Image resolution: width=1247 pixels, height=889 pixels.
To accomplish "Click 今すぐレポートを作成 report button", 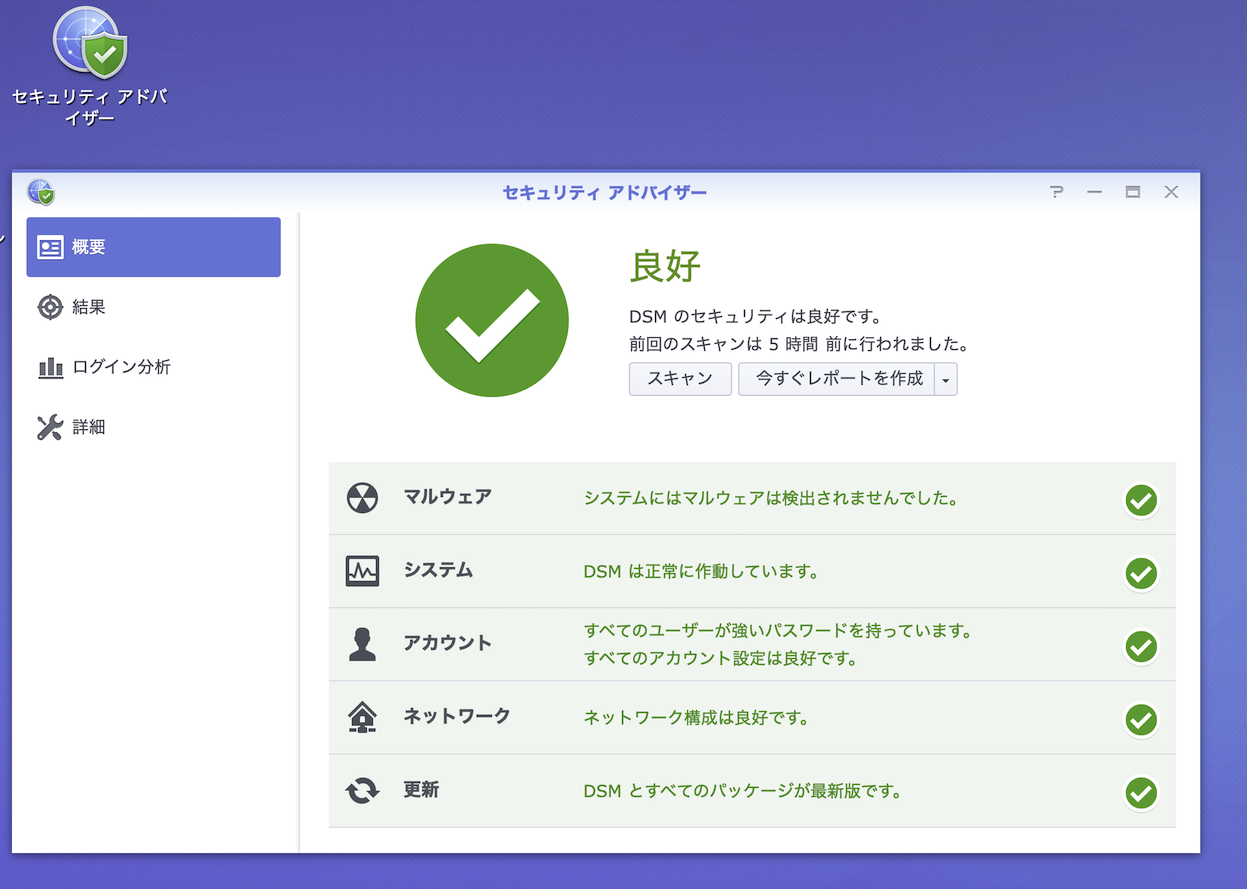I will pos(837,379).
